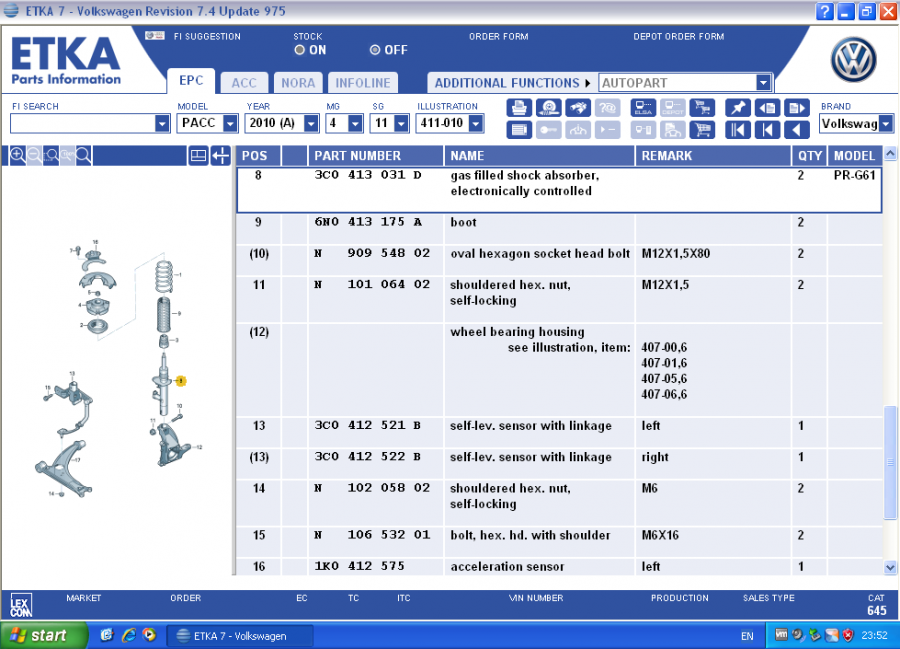The image size is (900, 649).
Task: Zoom in on the illustration with magnifier plus
Action: [x=17, y=155]
